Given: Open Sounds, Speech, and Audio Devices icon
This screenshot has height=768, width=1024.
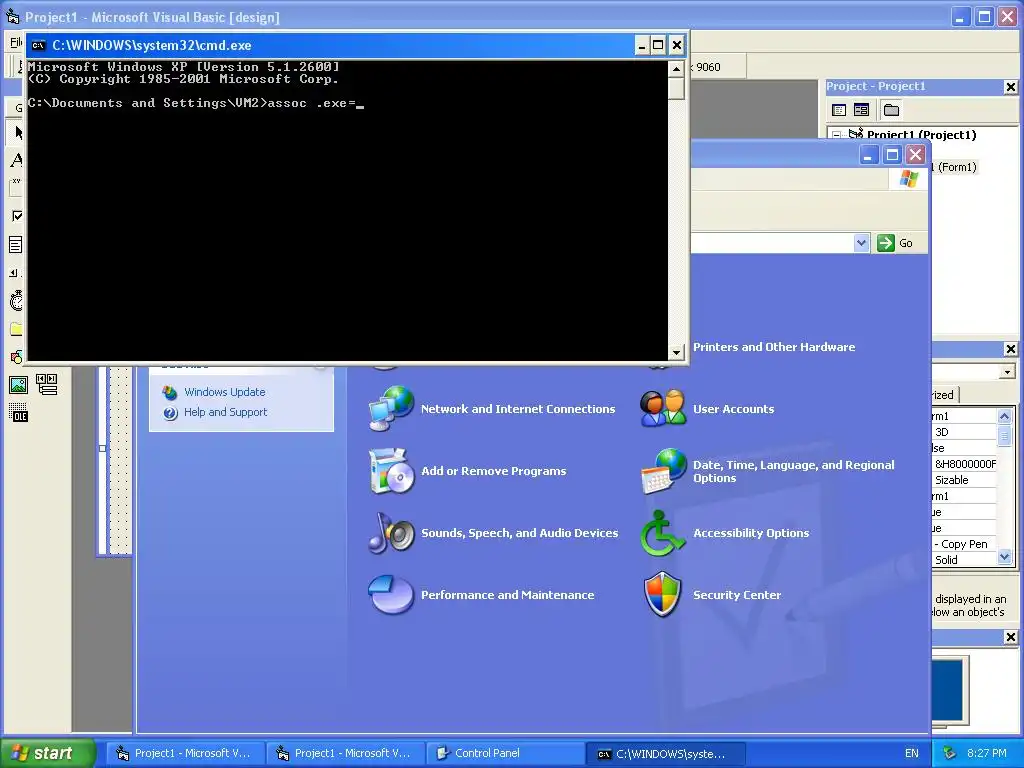Looking at the screenshot, I should [x=391, y=533].
